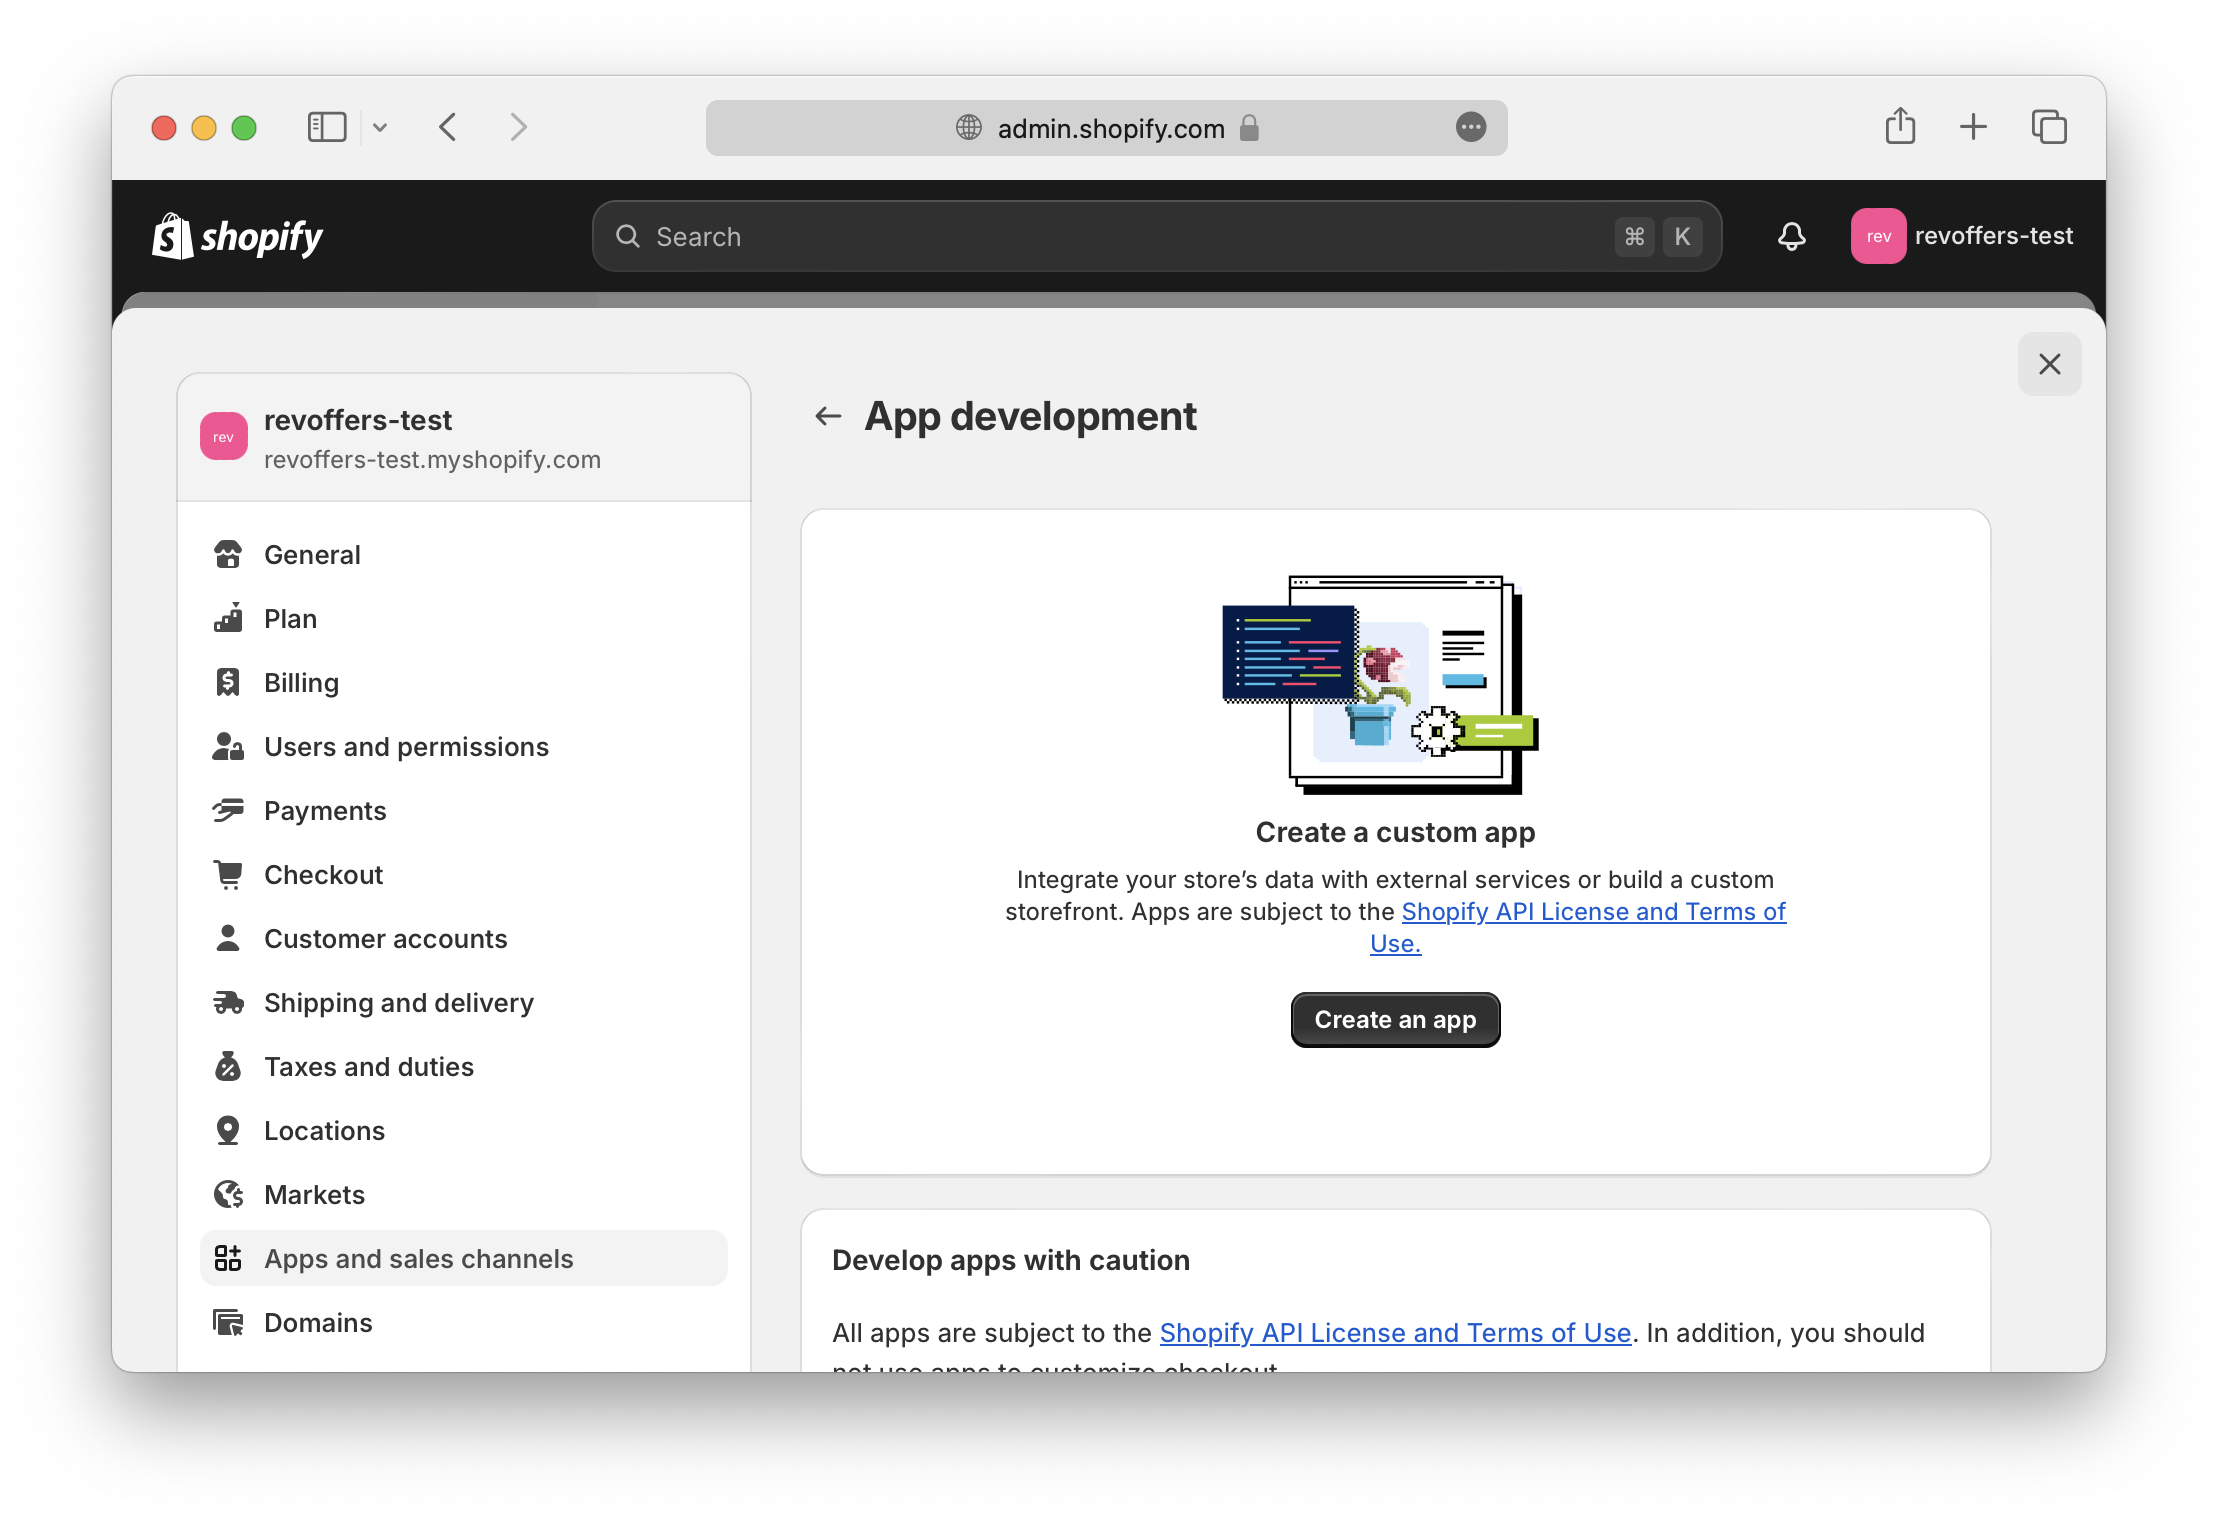Click the notifications bell icon
This screenshot has width=2218, height=1520.
(1791, 236)
